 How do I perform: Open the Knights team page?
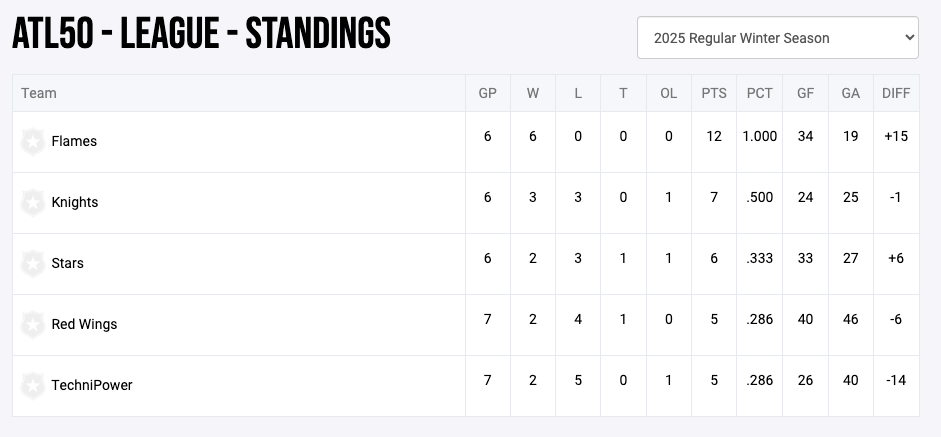[x=75, y=203]
